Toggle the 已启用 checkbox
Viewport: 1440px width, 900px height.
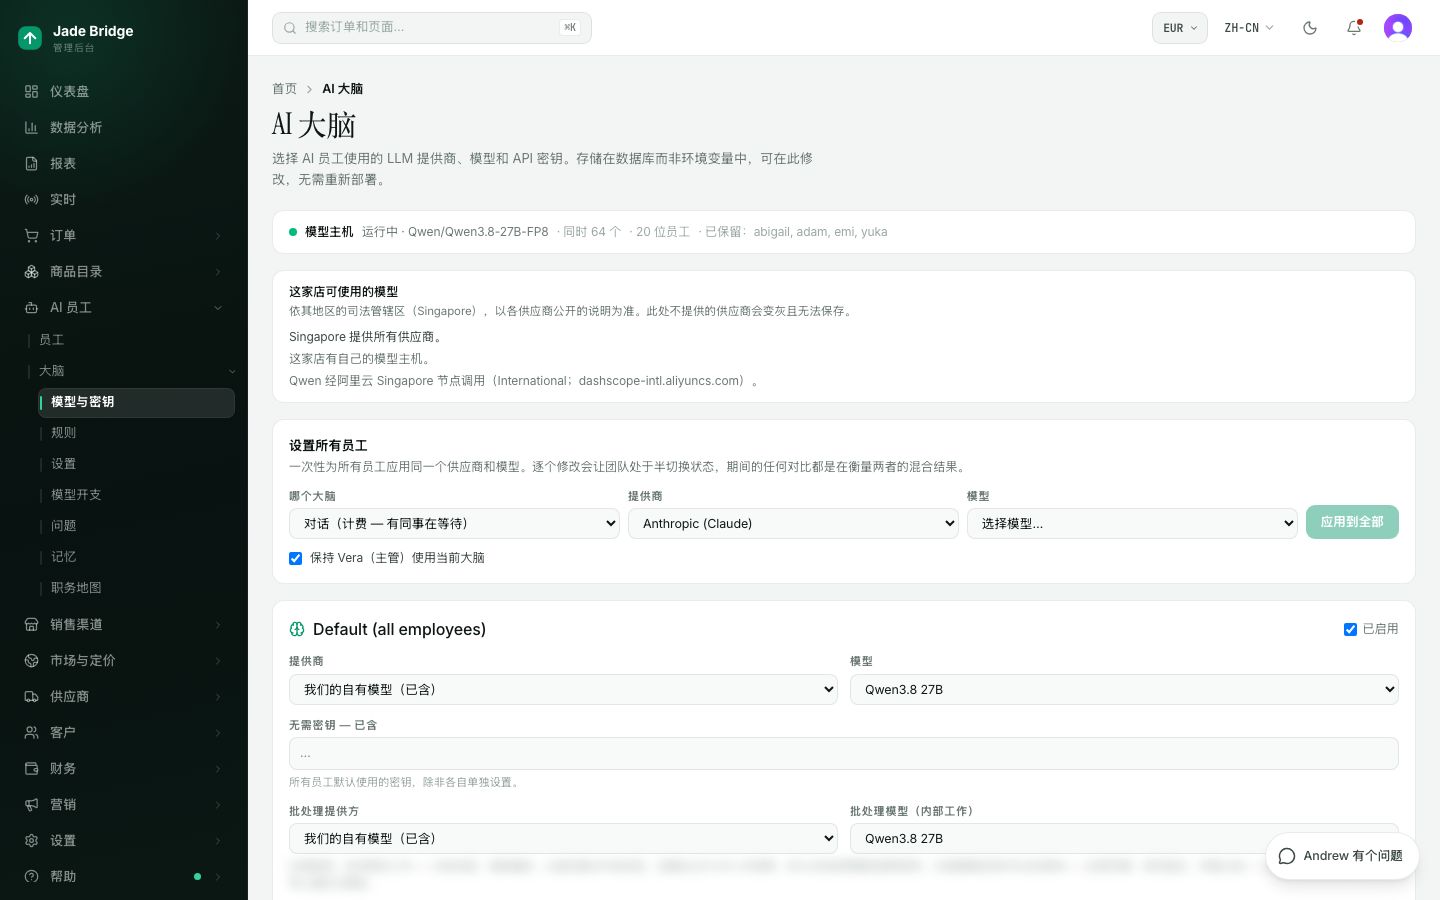click(1350, 629)
